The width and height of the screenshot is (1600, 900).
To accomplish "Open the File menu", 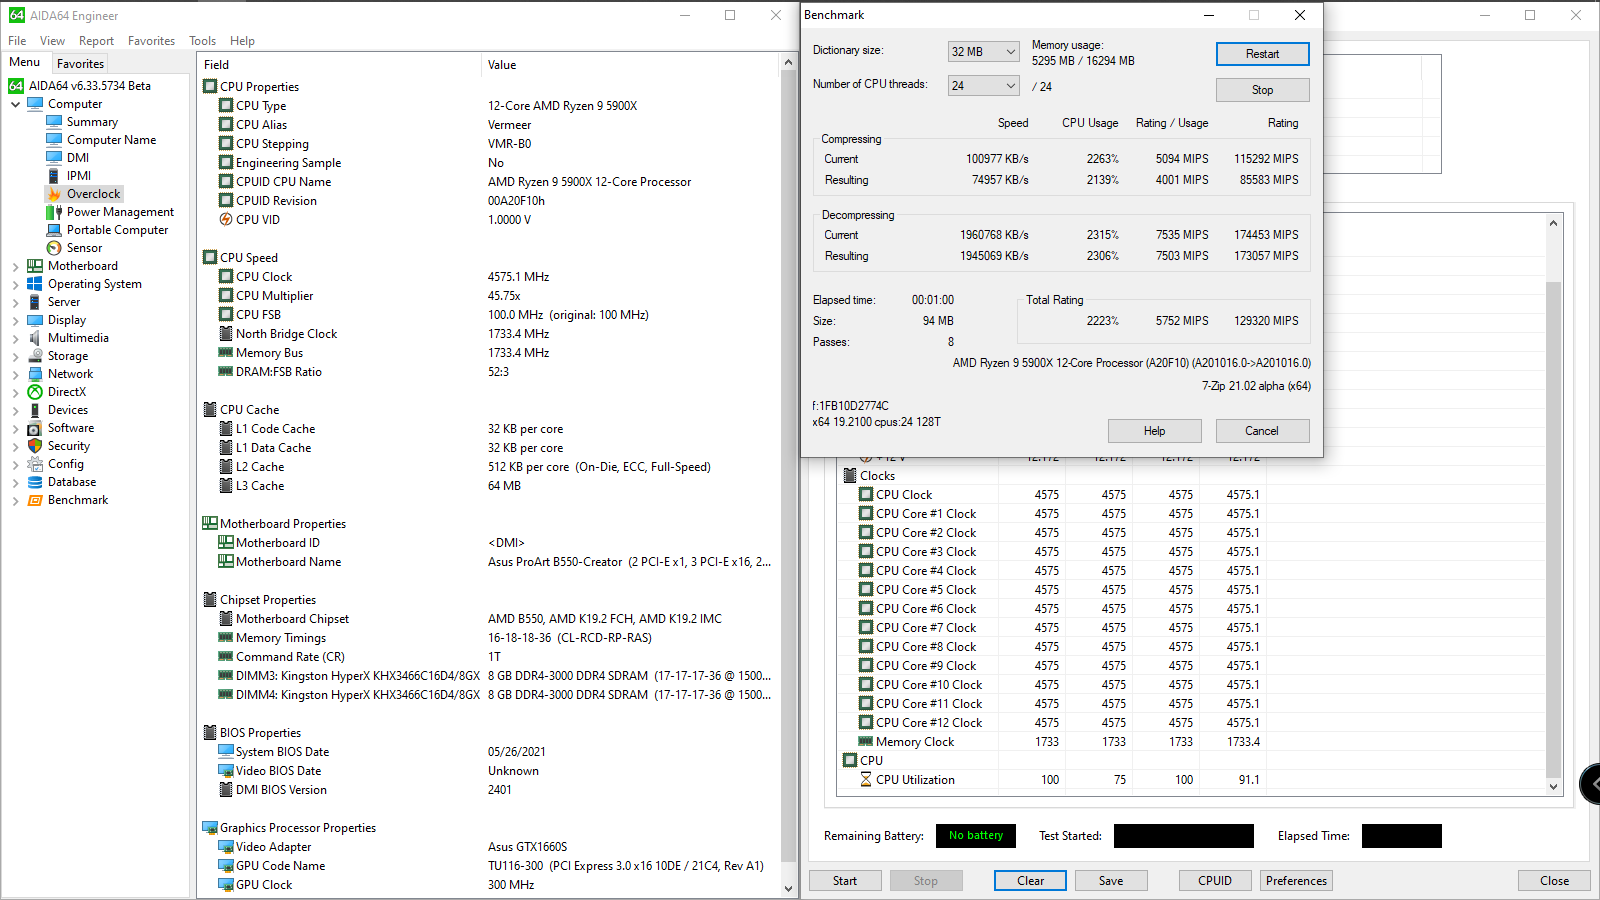I will click(17, 41).
